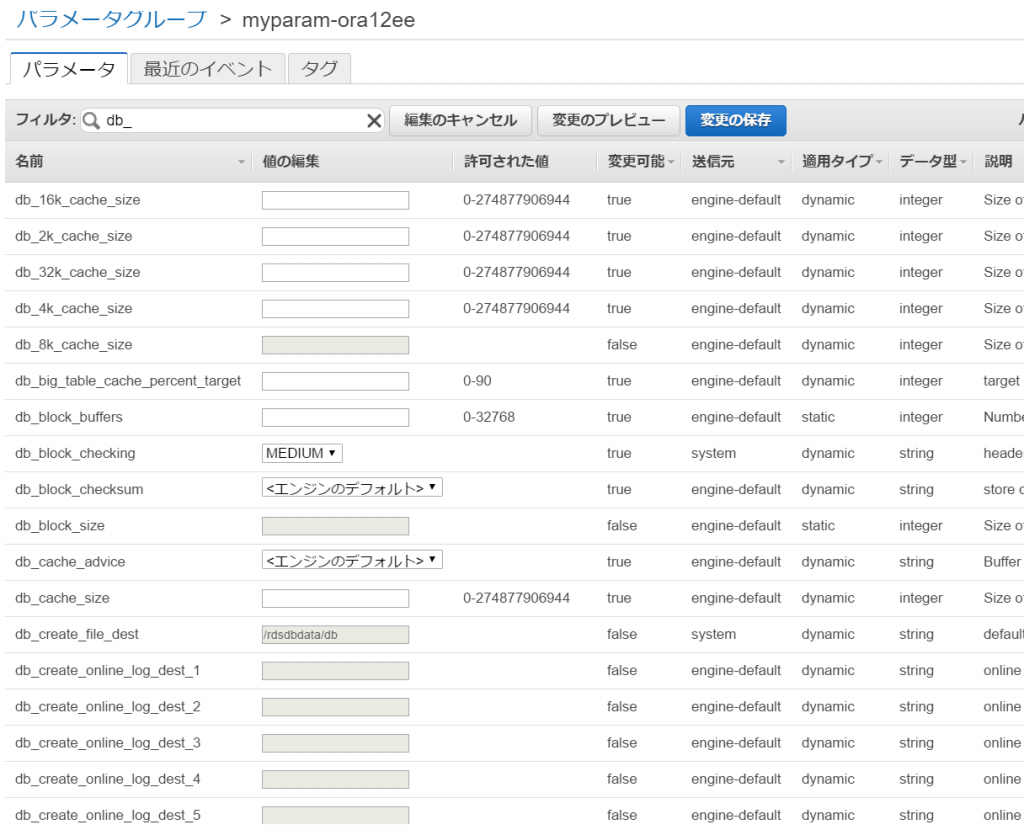The width and height of the screenshot is (1024, 830).
Task: Open the db_cache_advice value dropdown
Action: pos(352,560)
